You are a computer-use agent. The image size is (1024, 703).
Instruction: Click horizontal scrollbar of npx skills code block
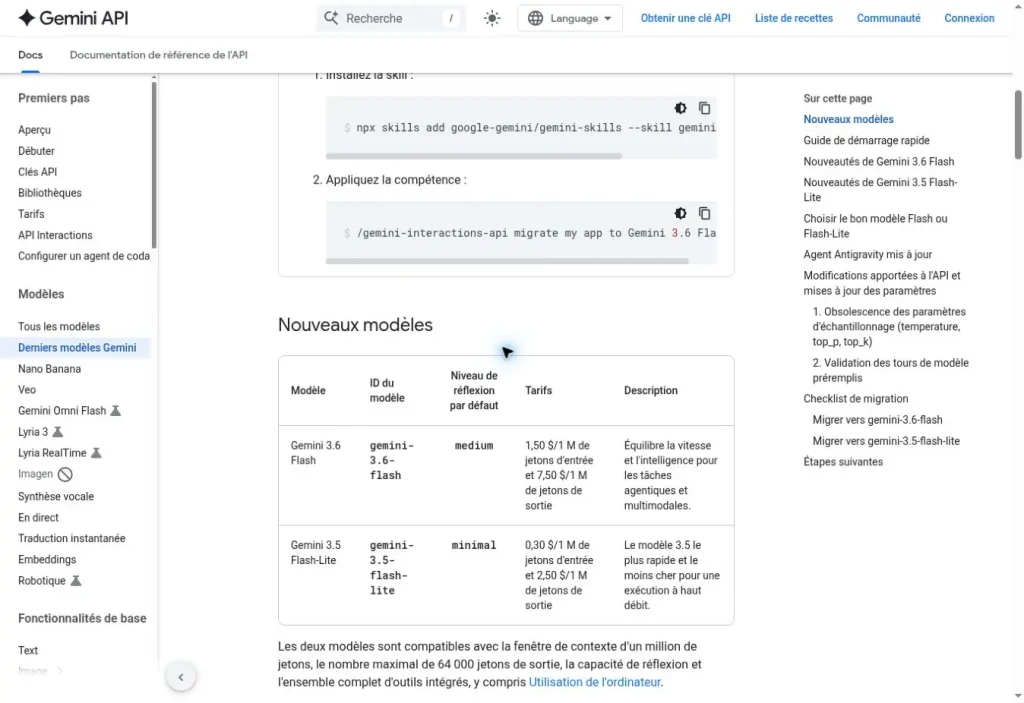click(x=473, y=156)
